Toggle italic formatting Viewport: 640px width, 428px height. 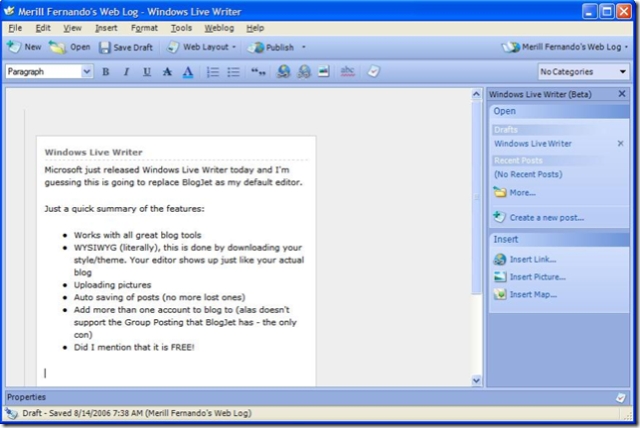click(126, 72)
